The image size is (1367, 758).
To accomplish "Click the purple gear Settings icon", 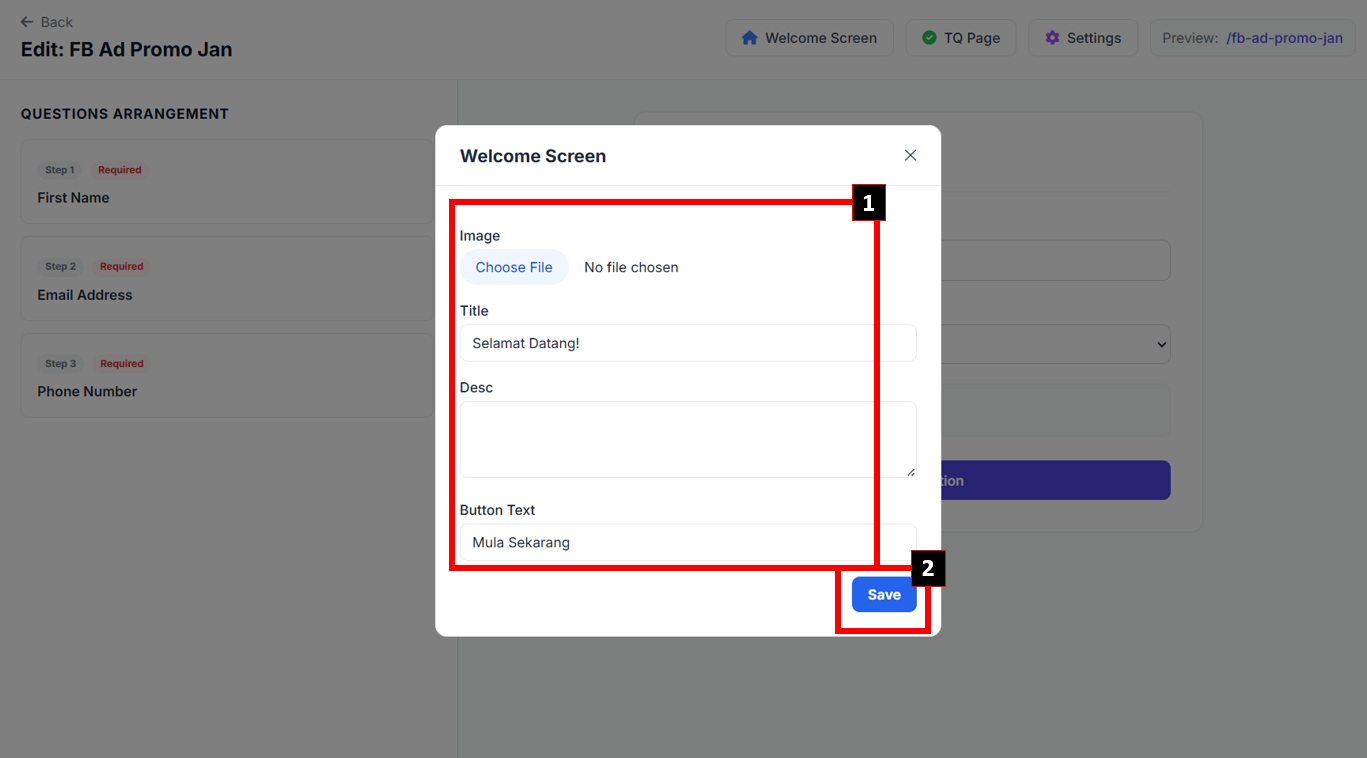I will click(x=1052, y=38).
